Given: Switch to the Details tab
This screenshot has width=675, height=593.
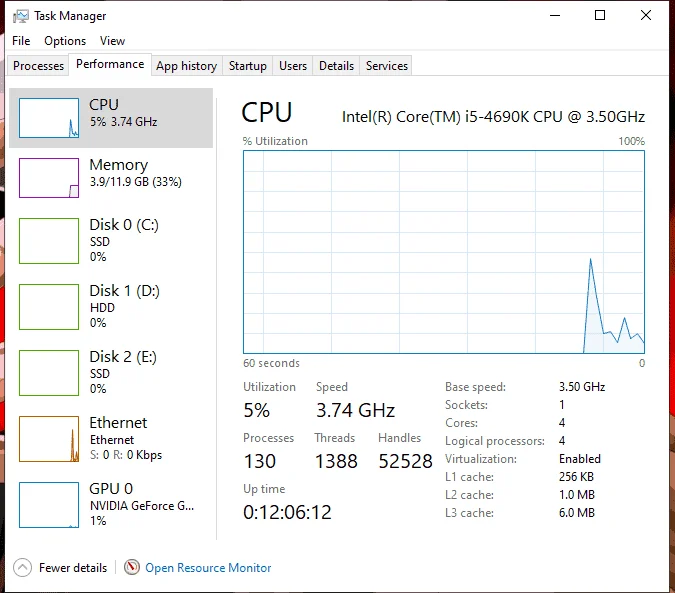Looking at the screenshot, I should [x=336, y=65].
